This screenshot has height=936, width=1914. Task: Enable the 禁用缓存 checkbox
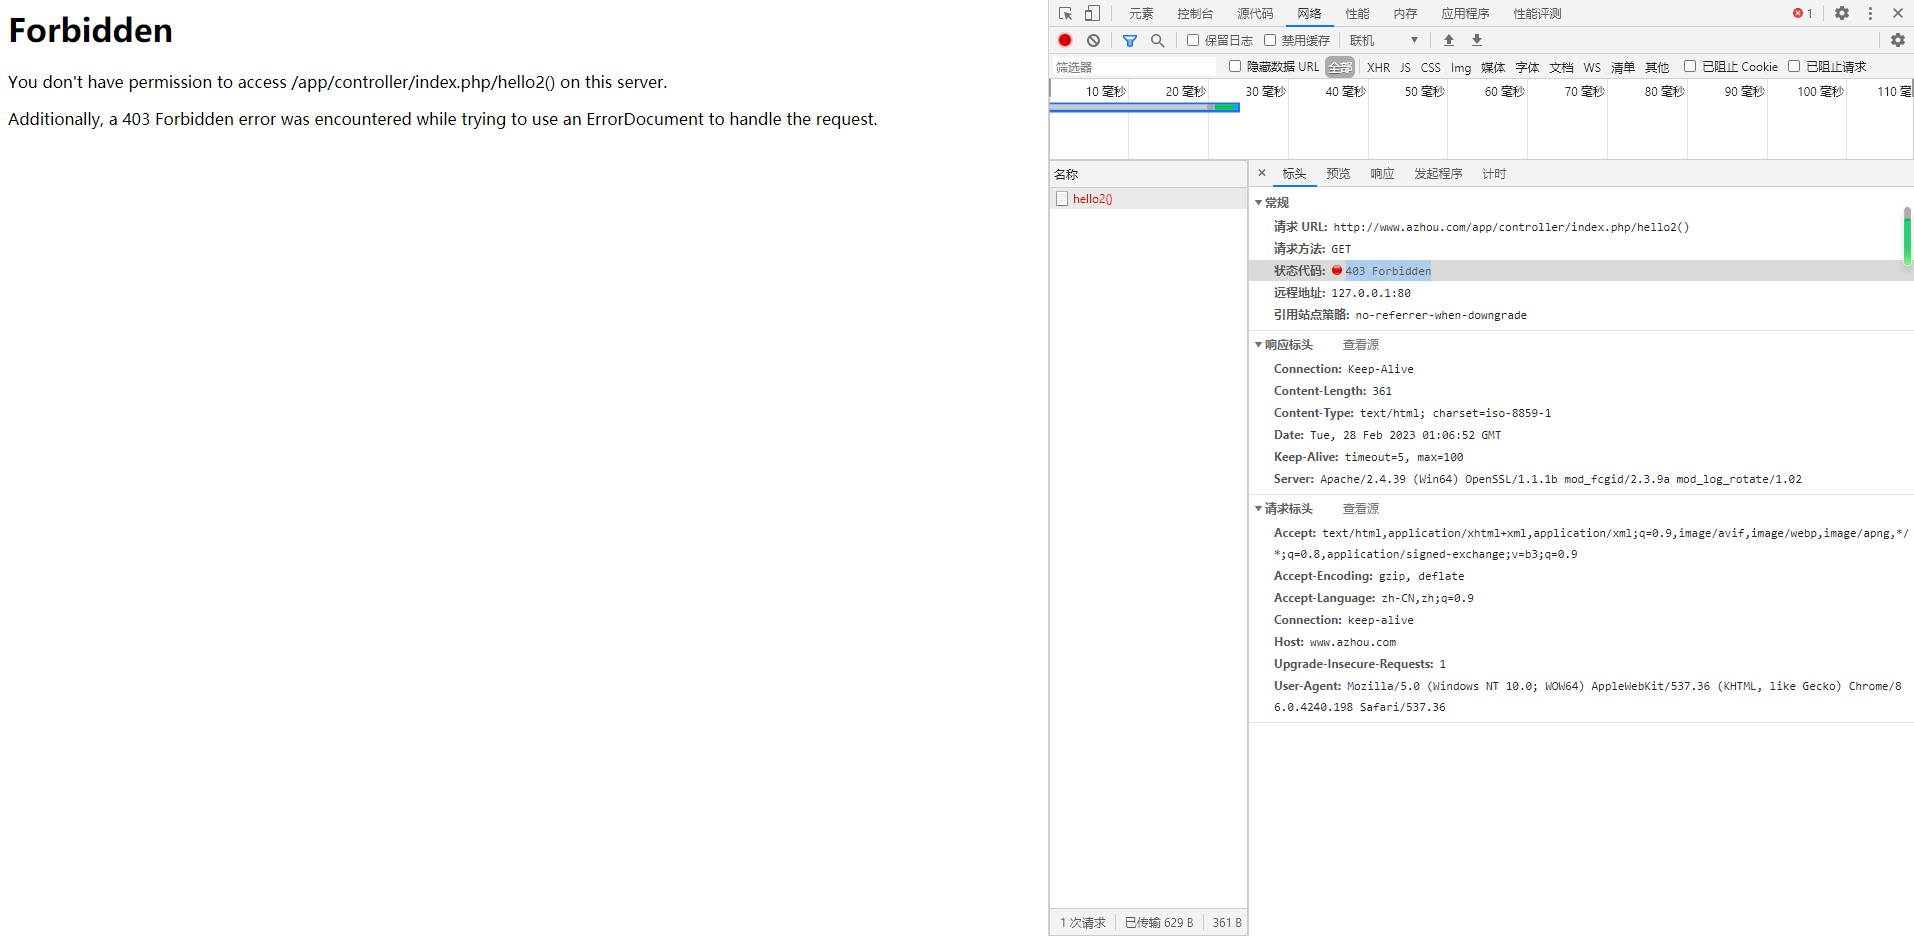click(x=1270, y=40)
